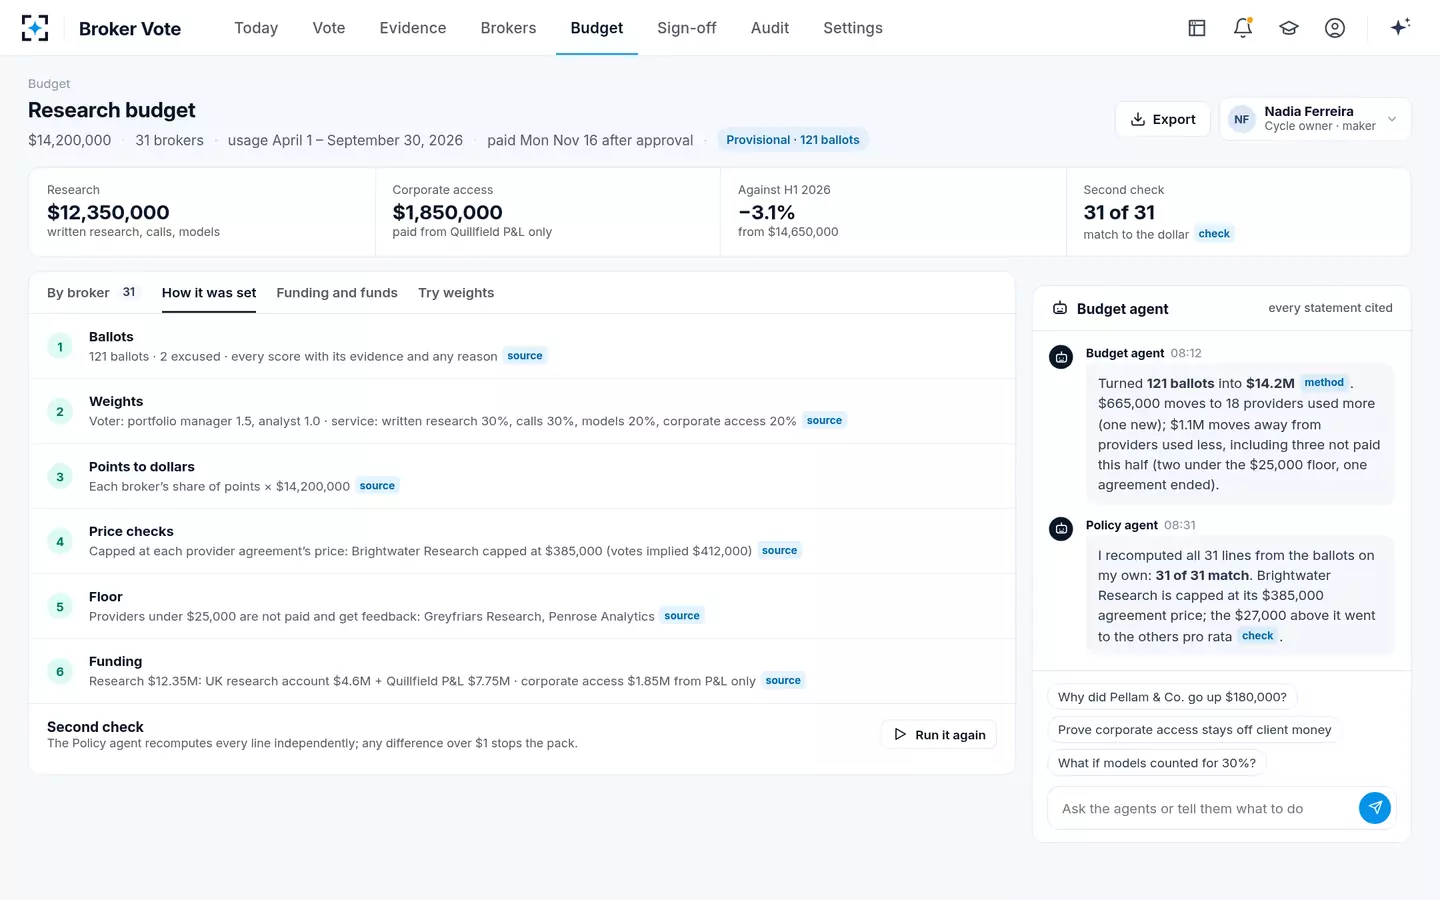Open the AI sparkle assistant icon
Screen dimensions: 1440x900
[1400, 28]
